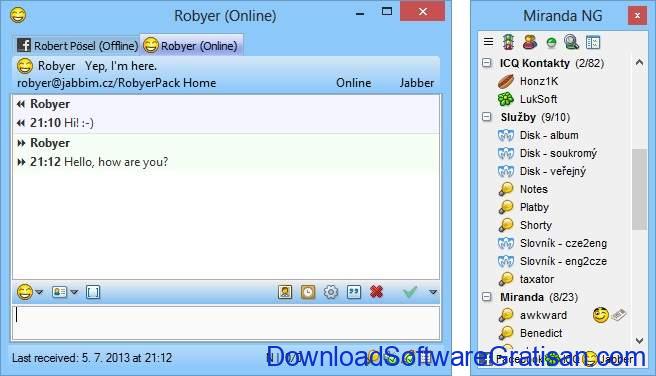Click the 'Hello, how are you?' message
The width and height of the screenshot is (656, 376).
116,162
